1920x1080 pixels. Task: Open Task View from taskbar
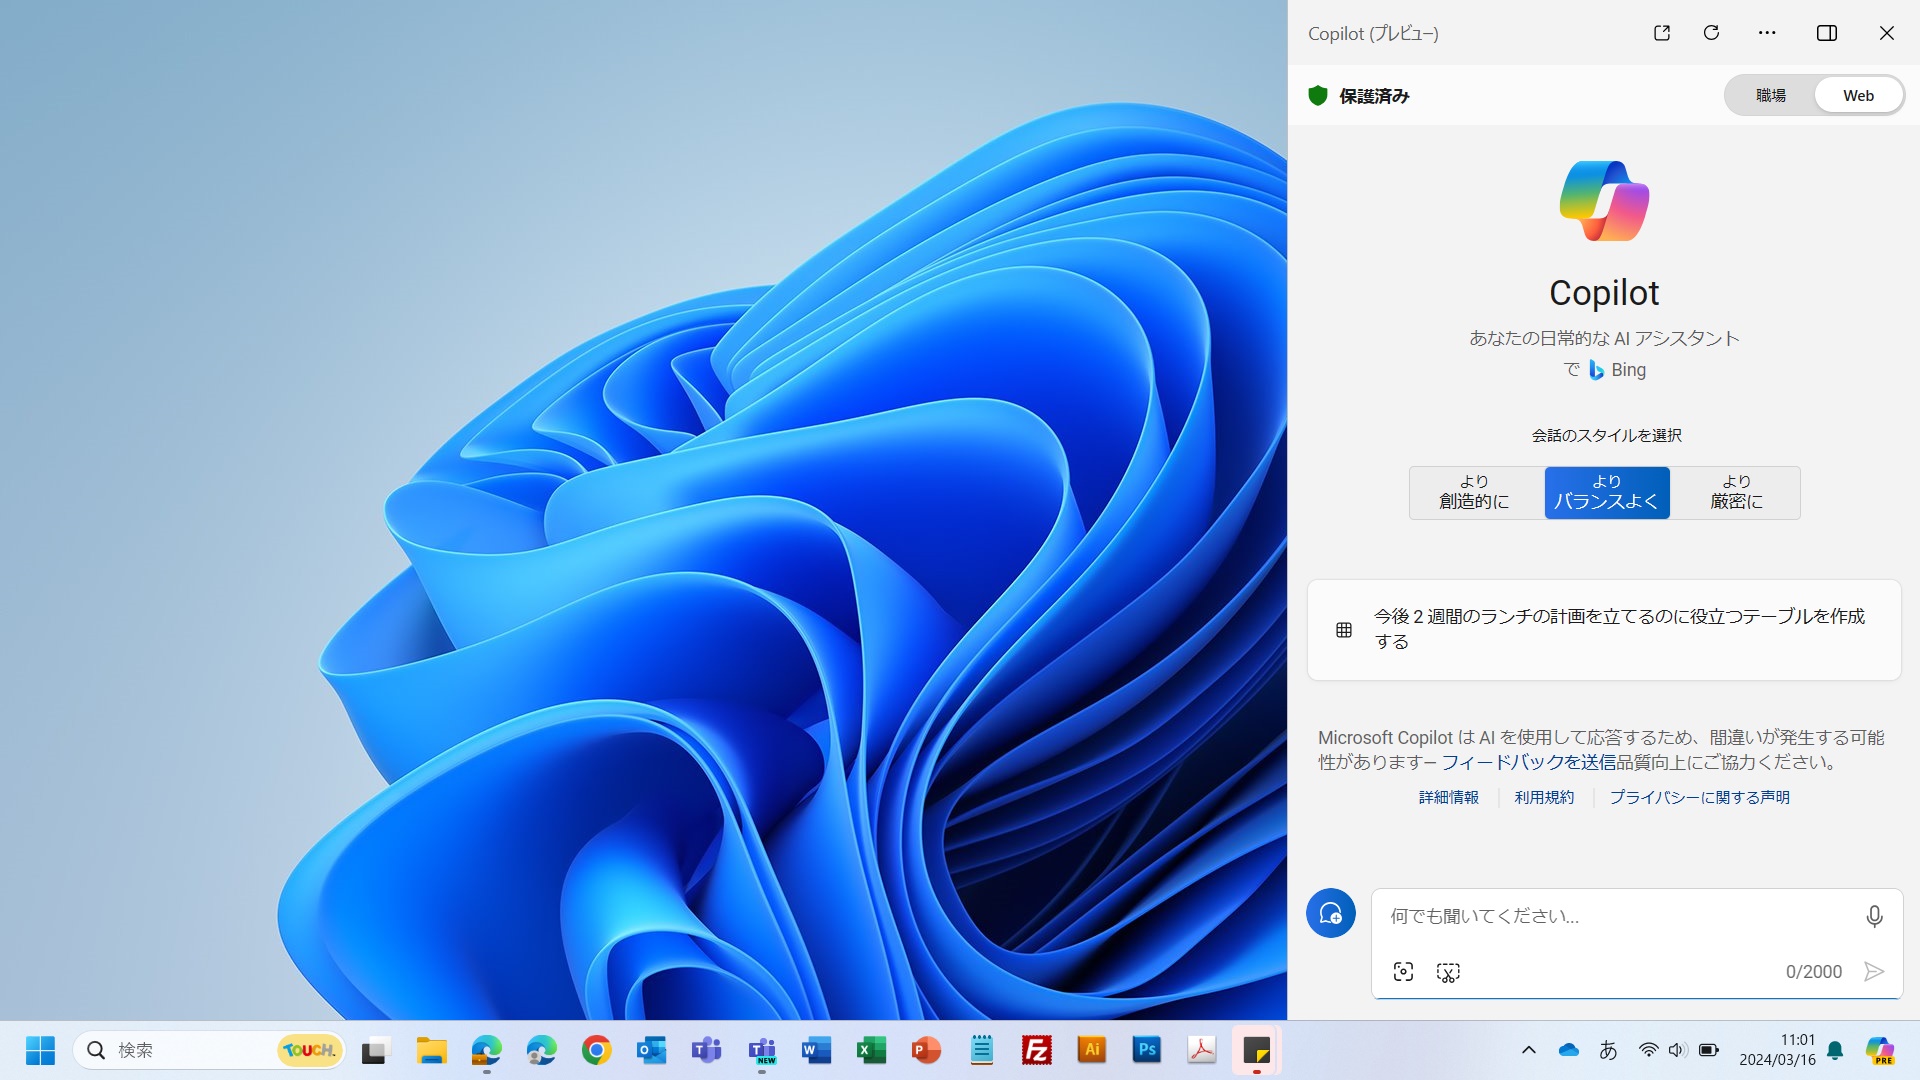pos(374,1050)
